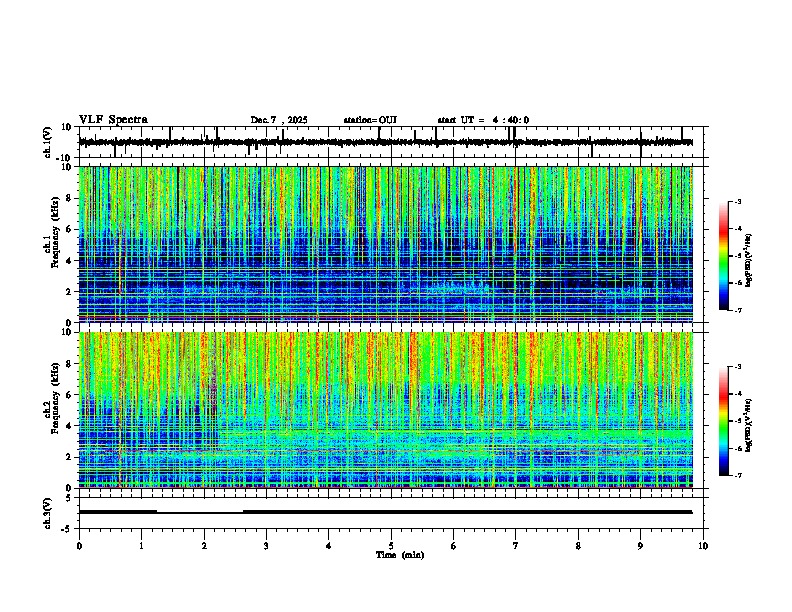The width and height of the screenshot is (792, 612).
Task: Click inside the ch.1 spectrogram plot
Action: click(x=386, y=244)
